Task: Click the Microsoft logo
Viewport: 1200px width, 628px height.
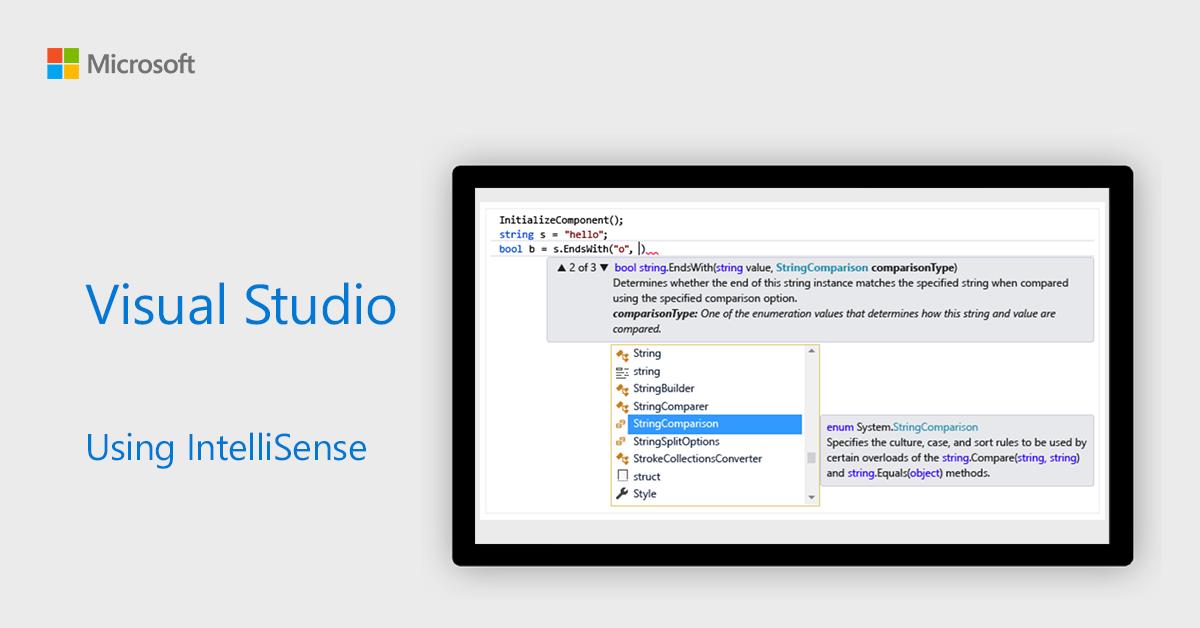Action: tap(120, 62)
